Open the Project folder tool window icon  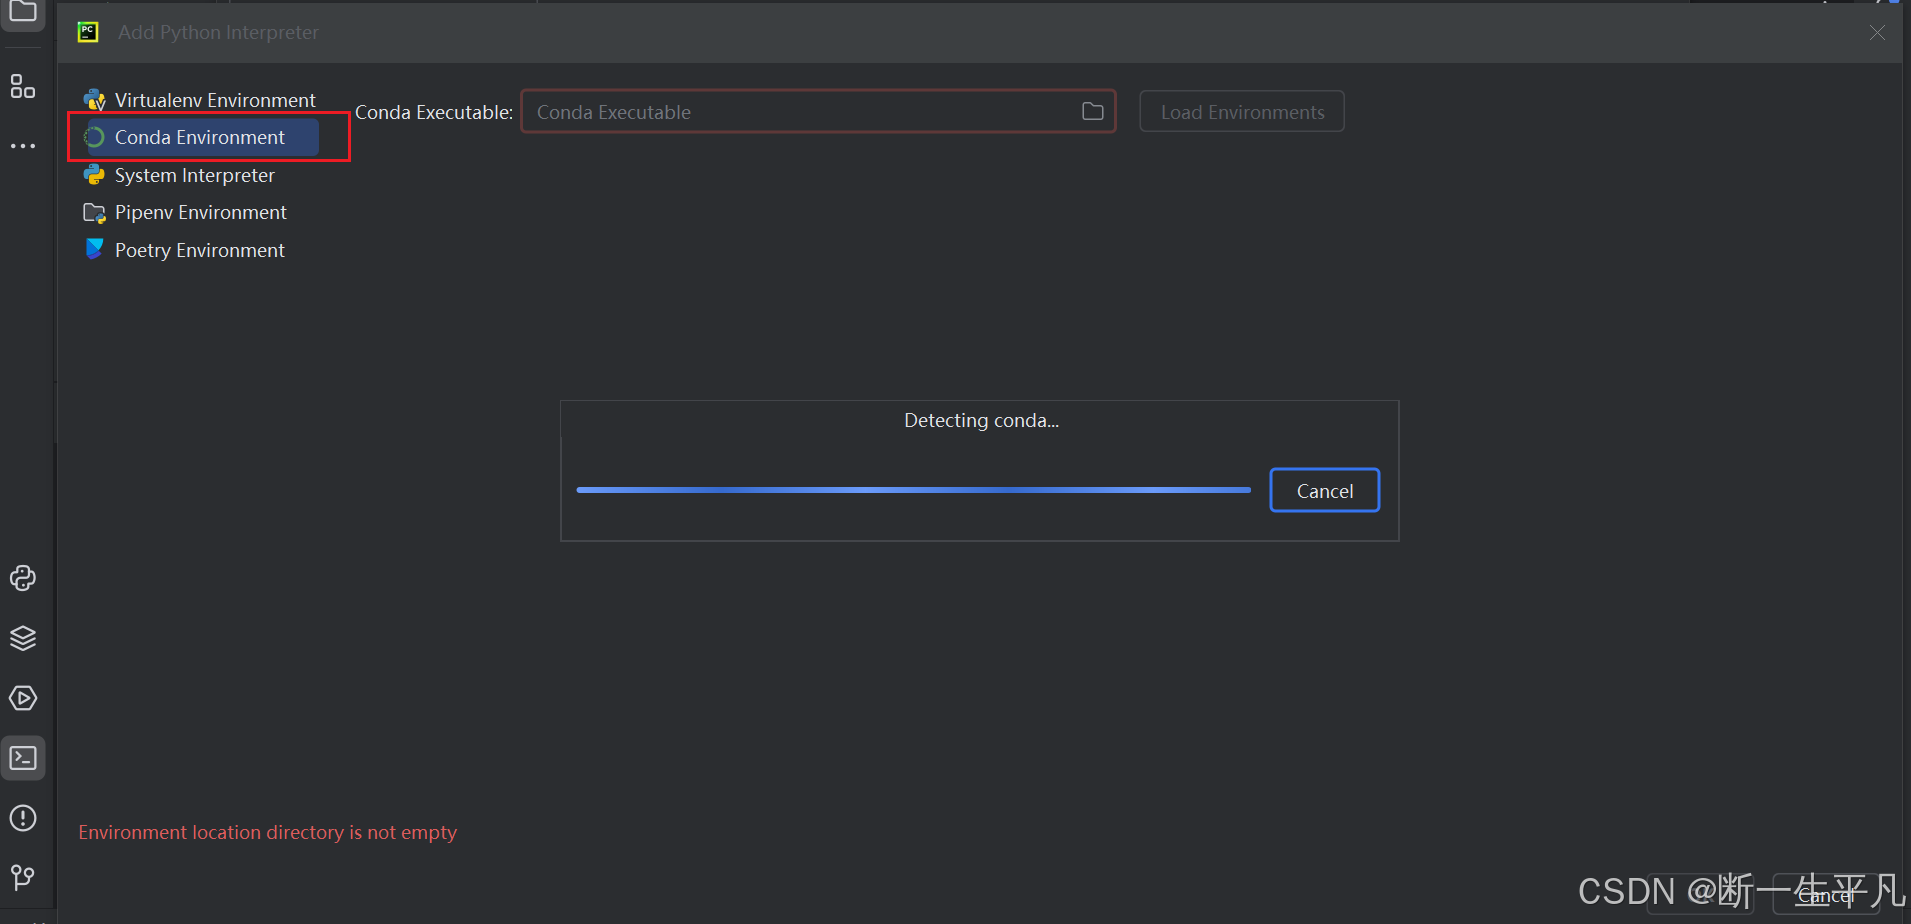click(x=22, y=11)
